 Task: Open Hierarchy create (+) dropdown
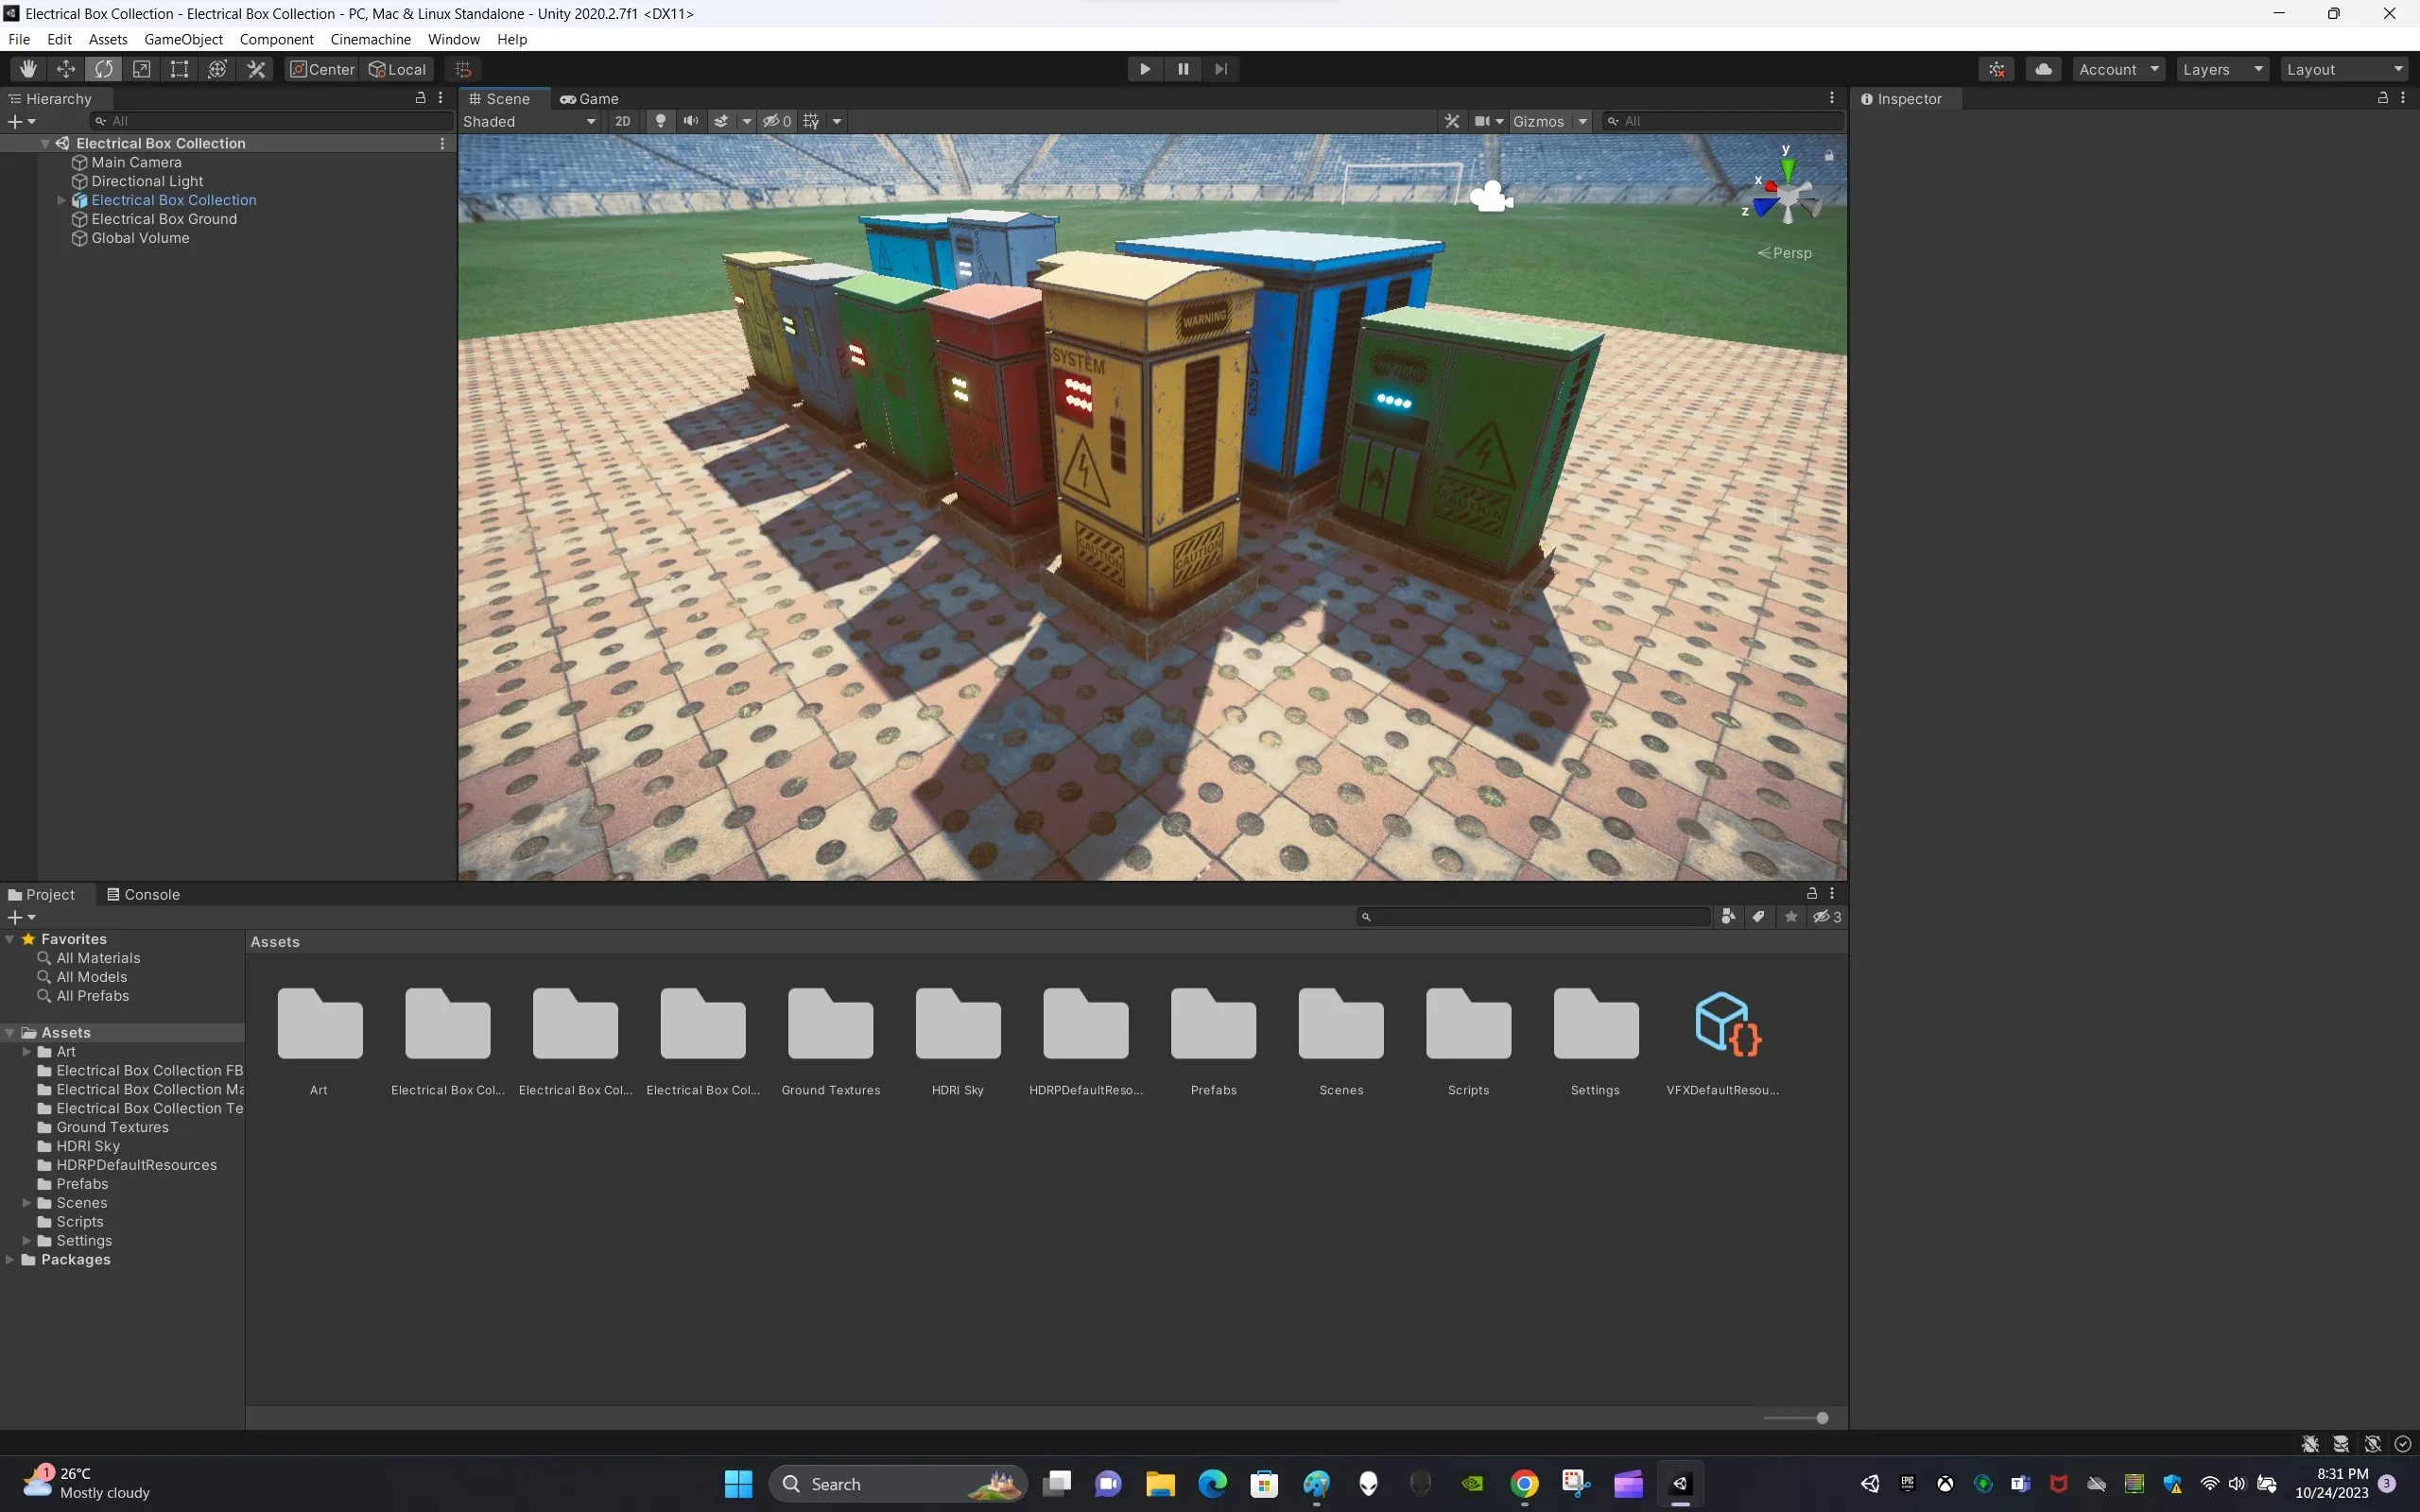pyautogui.click(x=22, y=121)
